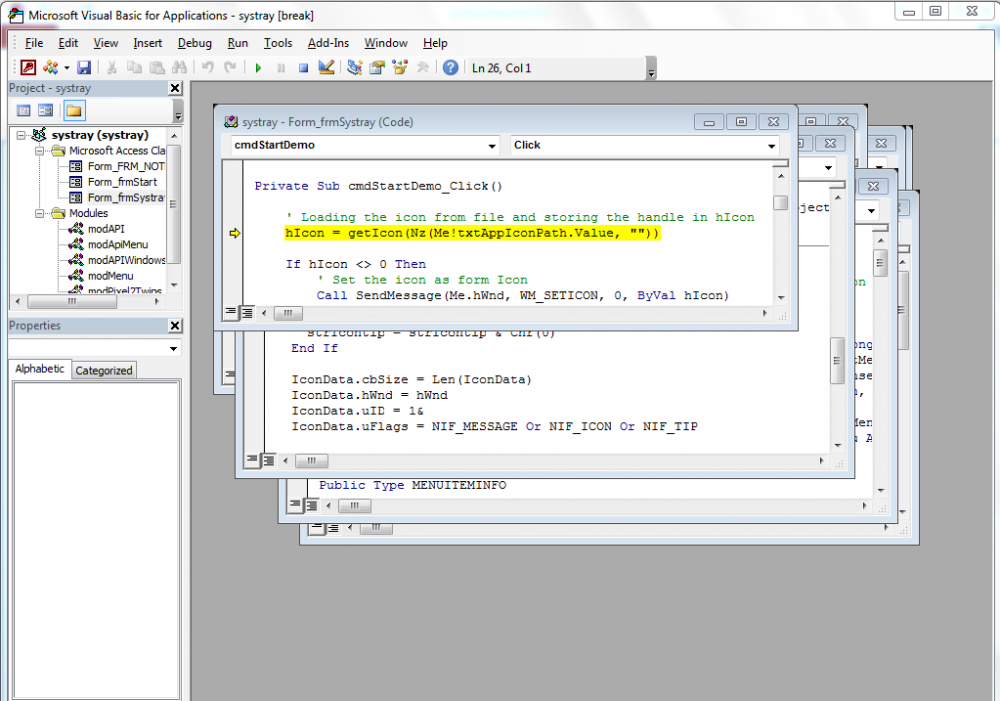Click the Insert Module toolbar icon
Screen dimensions: 1000x701
coord(50,68)
